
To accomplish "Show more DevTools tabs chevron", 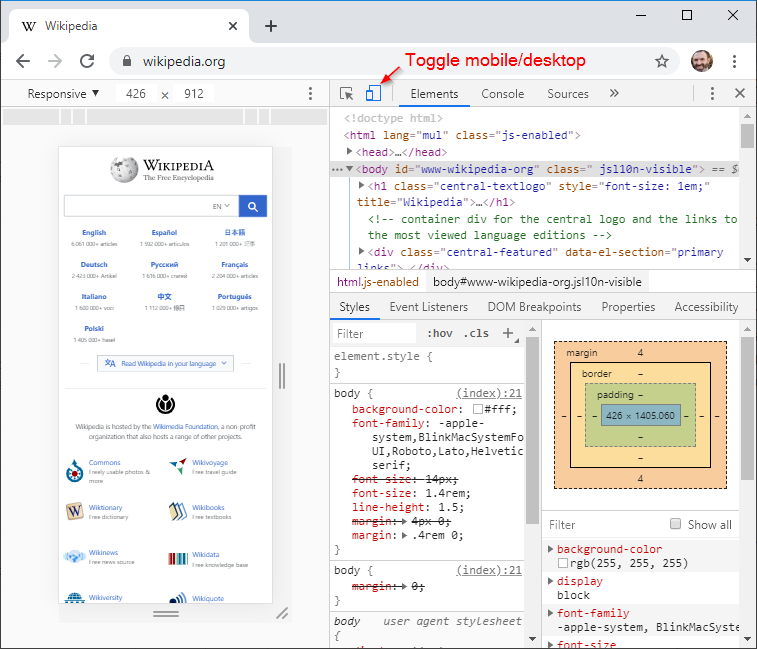I will coord(614,94).
